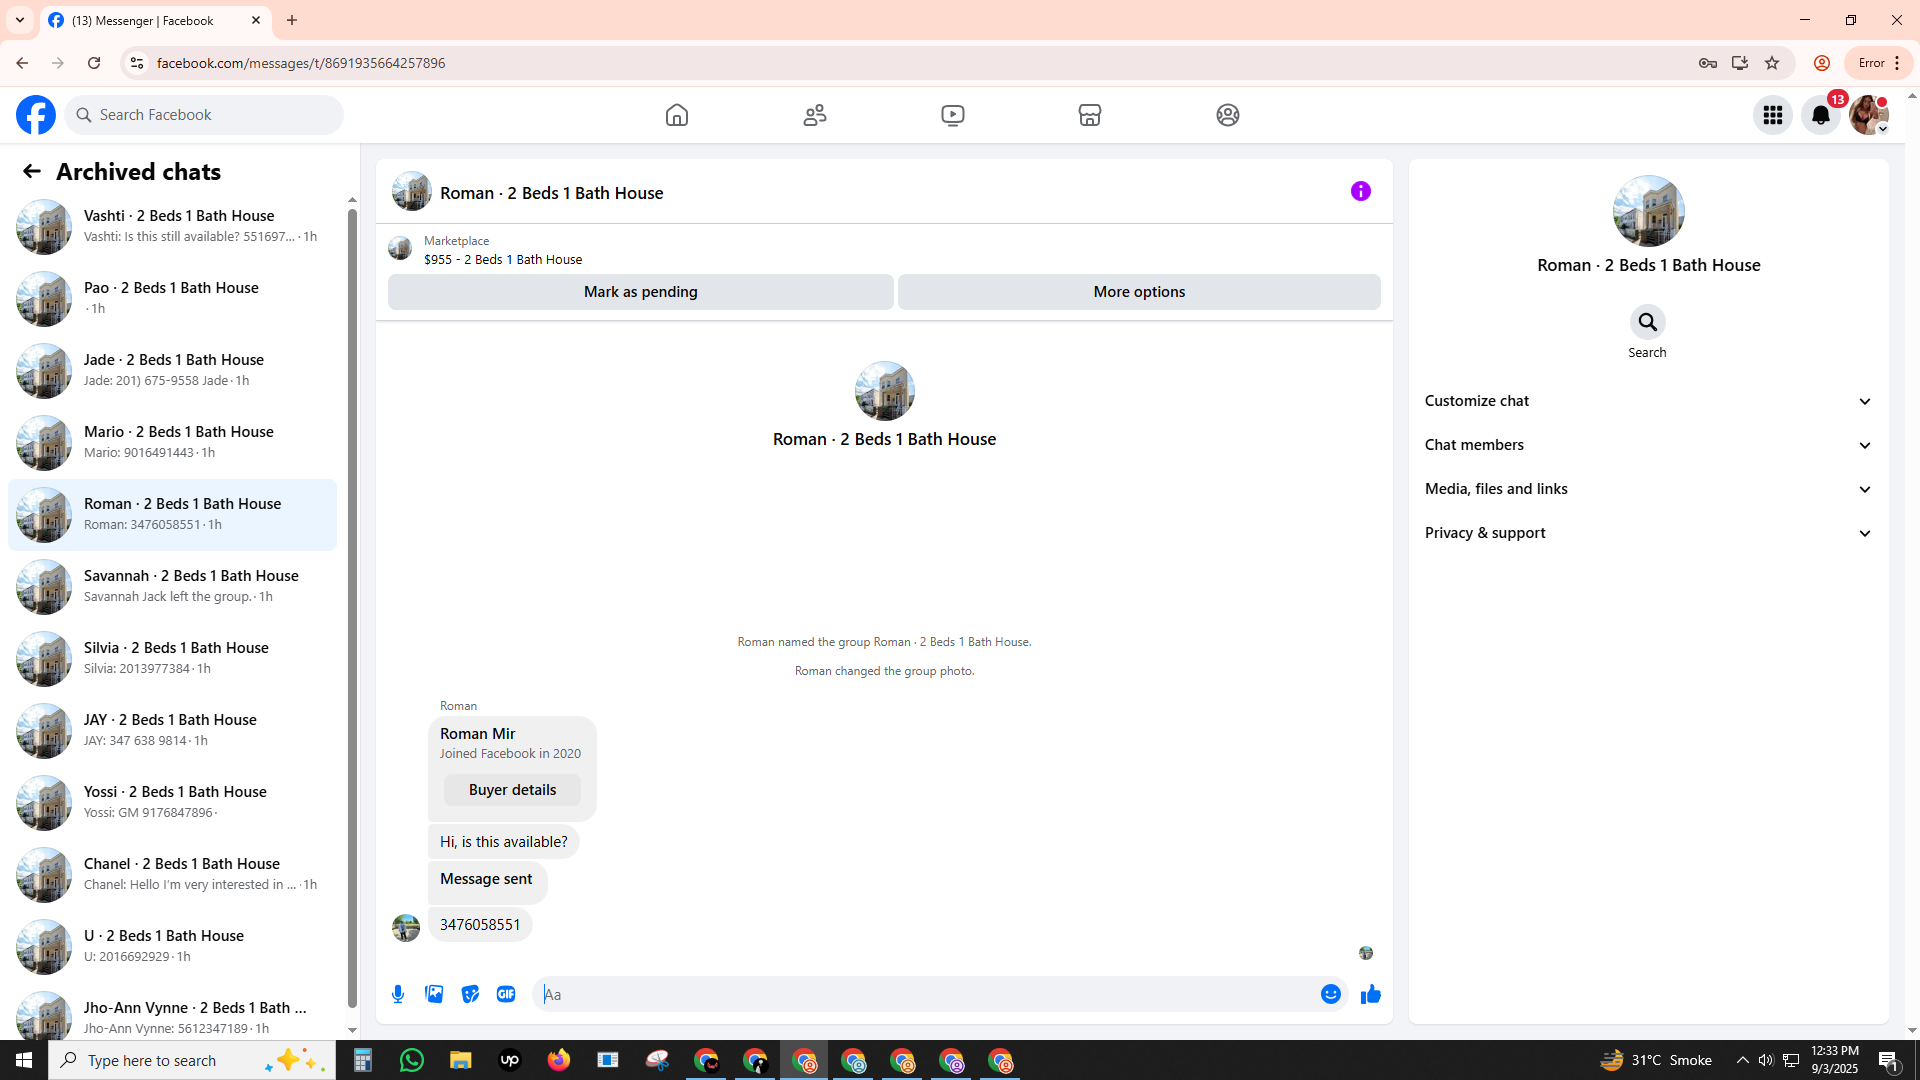Open Firefox from the taskbar

tap(558, 1060)
